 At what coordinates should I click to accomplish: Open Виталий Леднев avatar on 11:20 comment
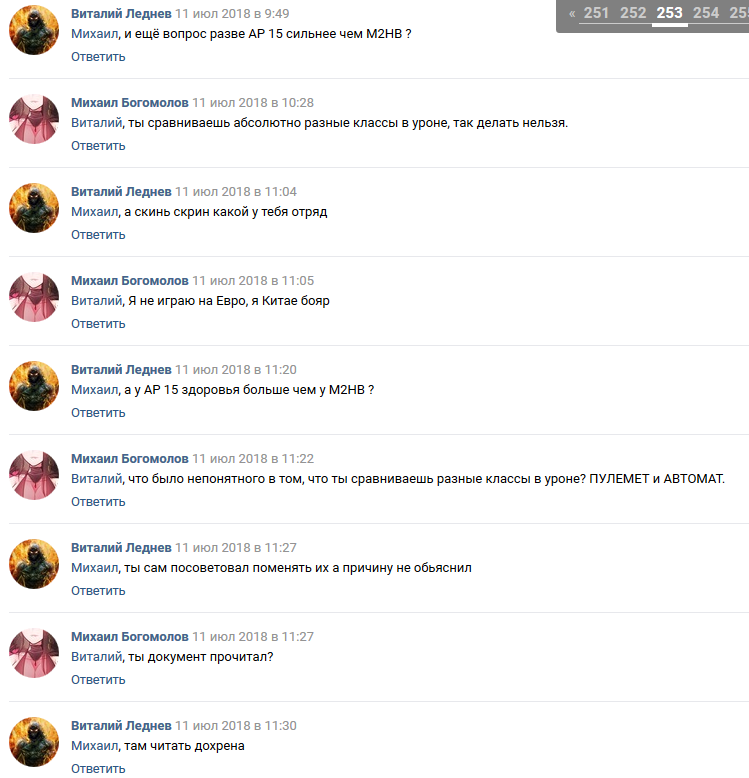[x=34, y=386]
